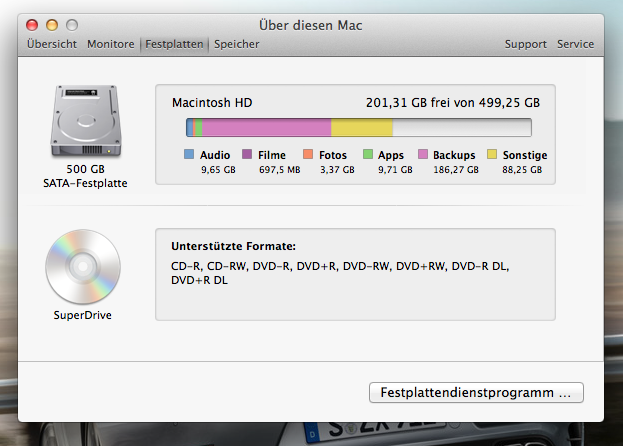Screen dimensions: 623x446
Task: Click the pink Backups segment of storage bar
Action: (x=267, y=127)
